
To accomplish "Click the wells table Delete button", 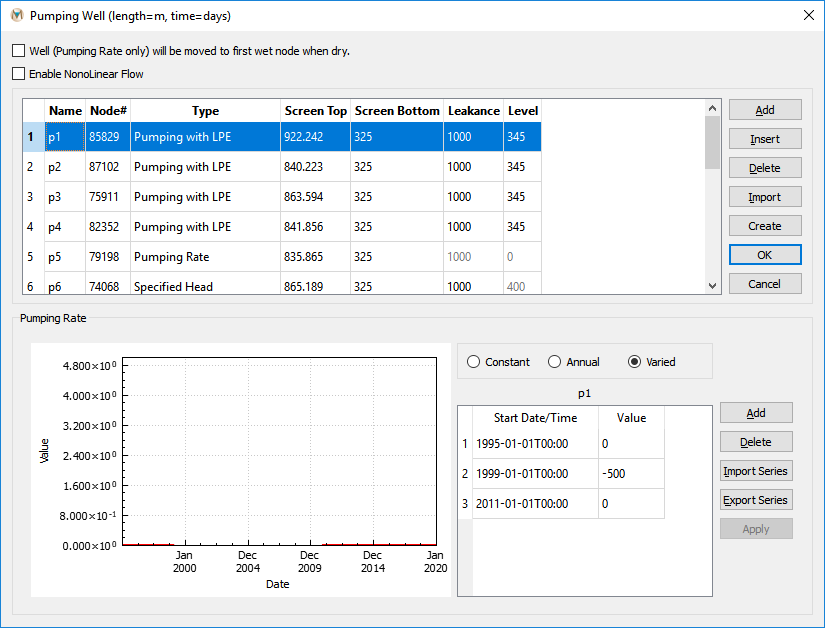I will pos(765,168).
